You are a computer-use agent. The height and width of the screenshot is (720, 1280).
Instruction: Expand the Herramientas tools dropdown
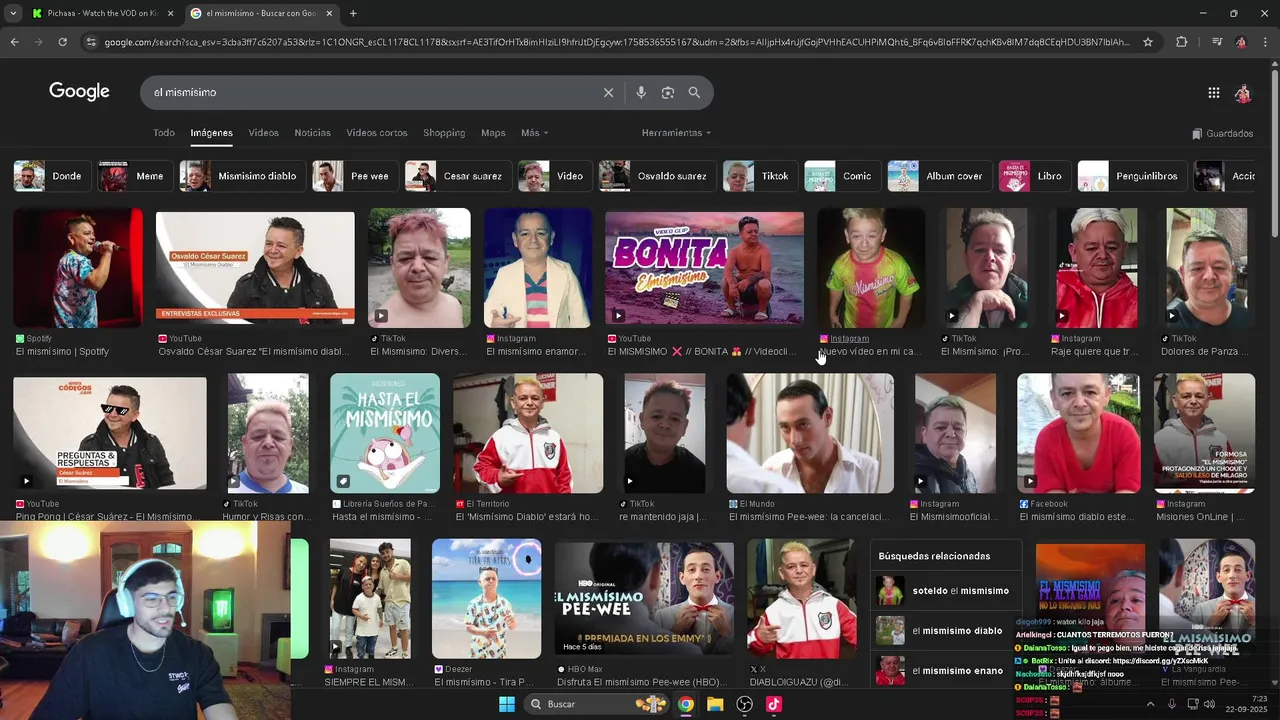click(x=676, y=133)
